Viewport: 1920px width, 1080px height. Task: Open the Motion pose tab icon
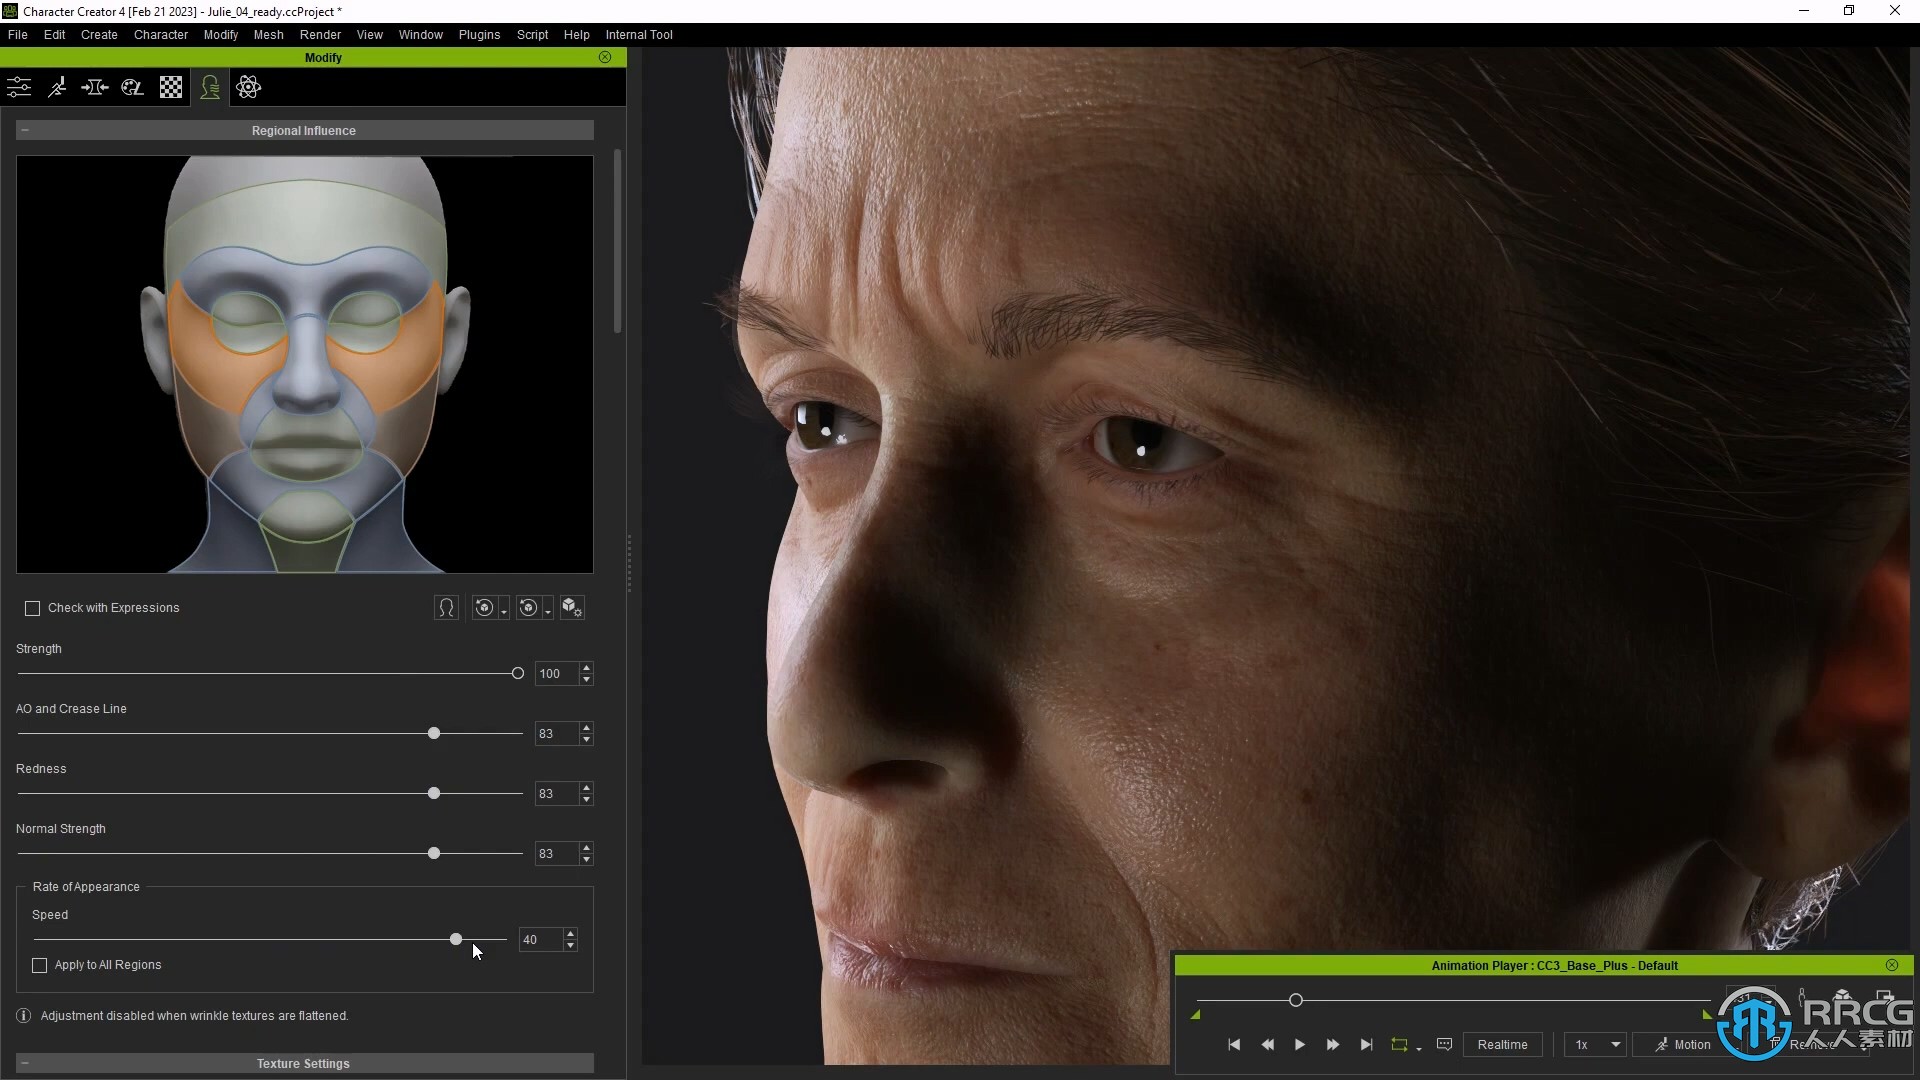coord(57,87)
